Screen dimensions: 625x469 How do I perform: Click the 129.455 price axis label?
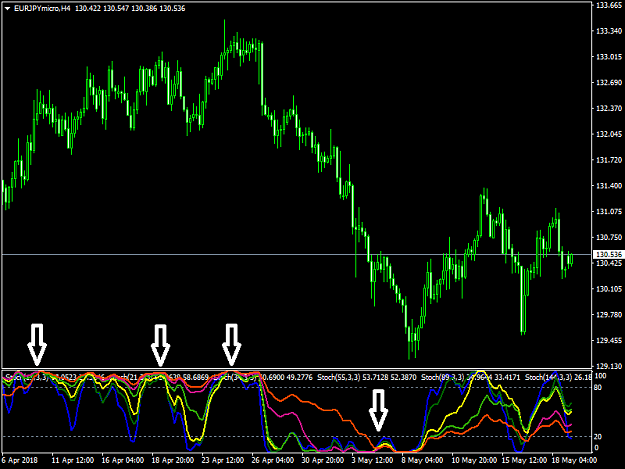click(x=608, y=340)
